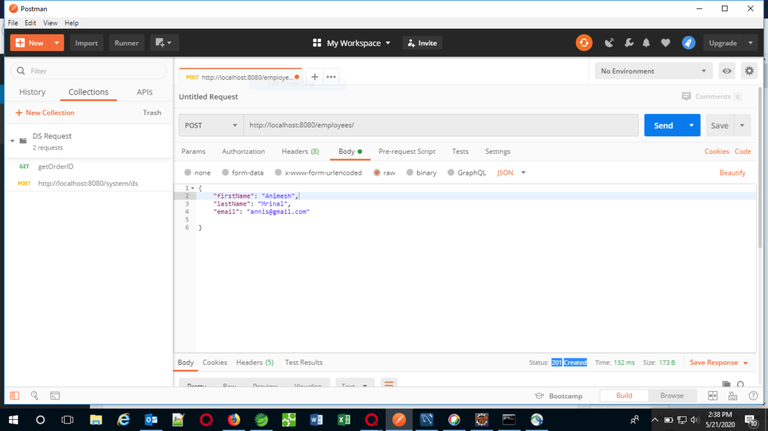Click the help question mark icon

click(753, 396)
